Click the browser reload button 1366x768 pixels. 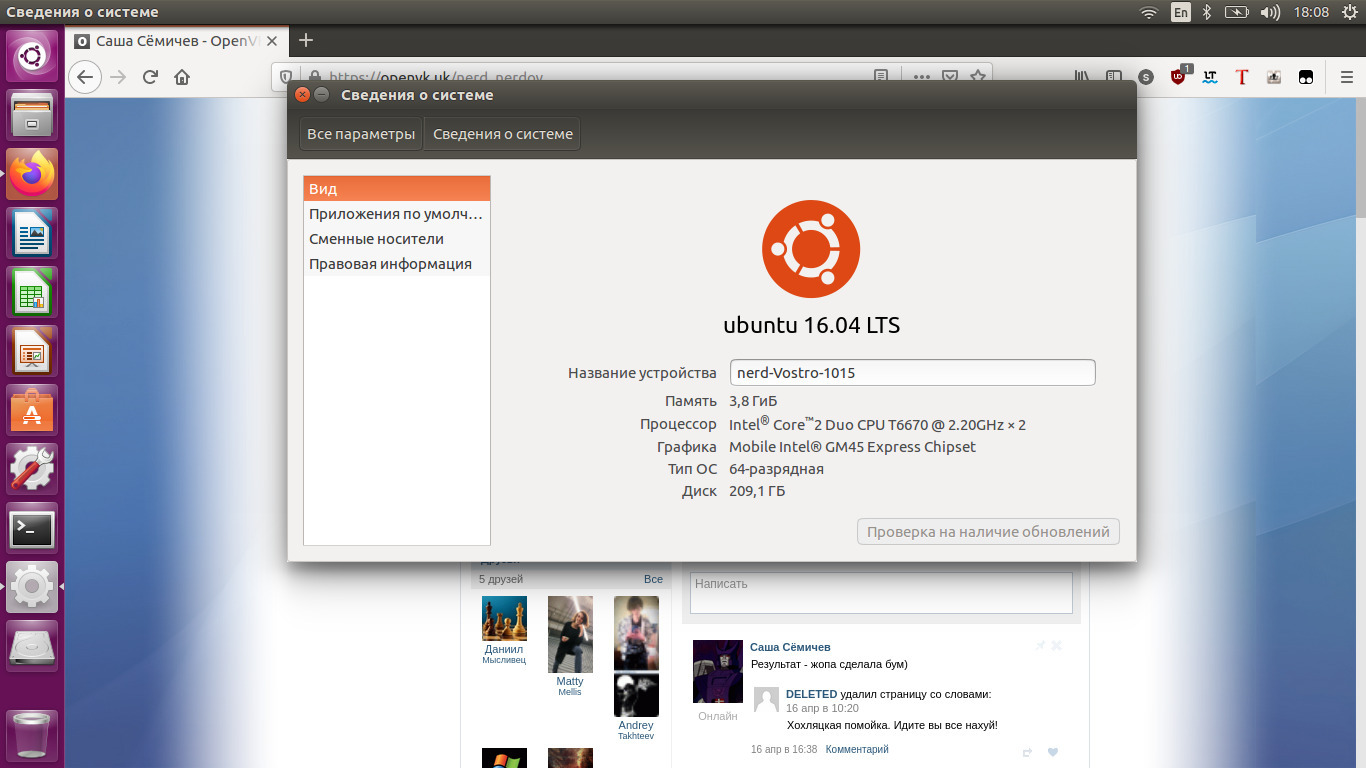point(150,77)
